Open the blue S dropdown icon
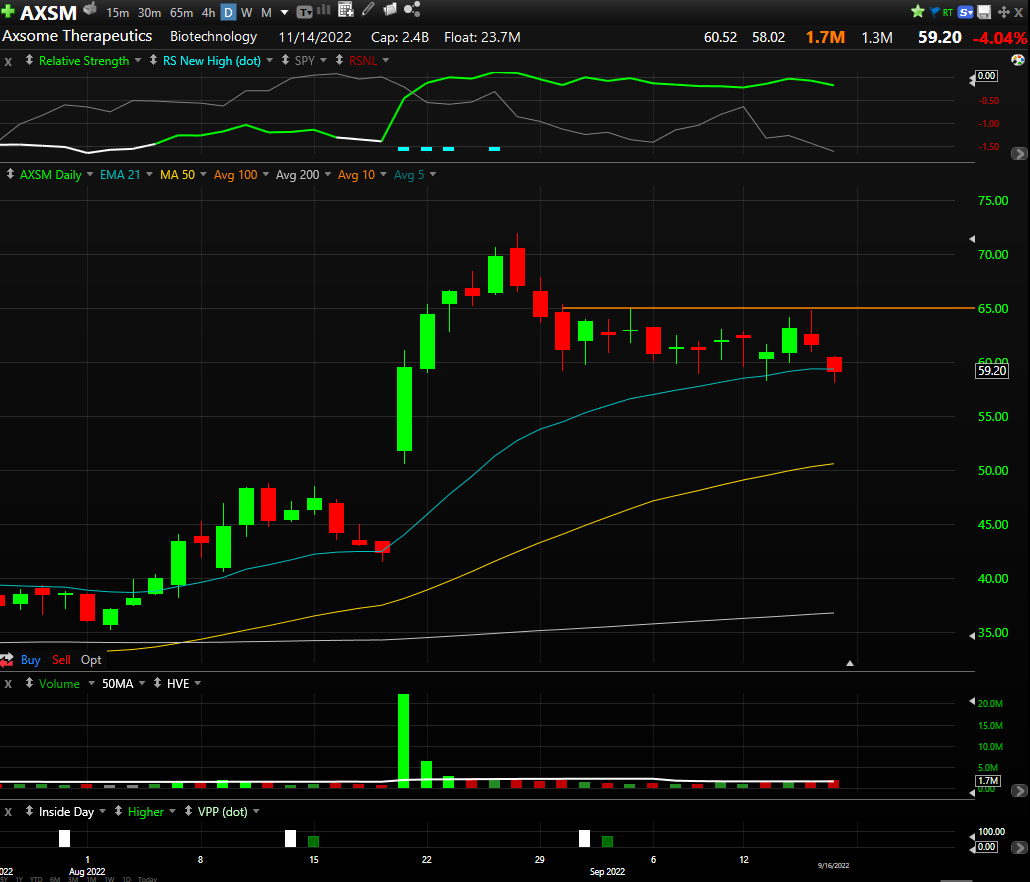 pos(966,12)
